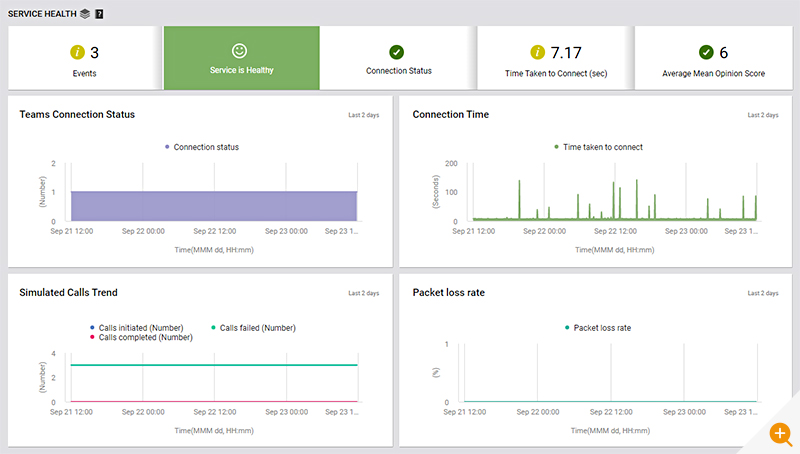Viewport: 800px width, 454px height.
Task: Open the Connection Status tile
Action: pos(398,58)
